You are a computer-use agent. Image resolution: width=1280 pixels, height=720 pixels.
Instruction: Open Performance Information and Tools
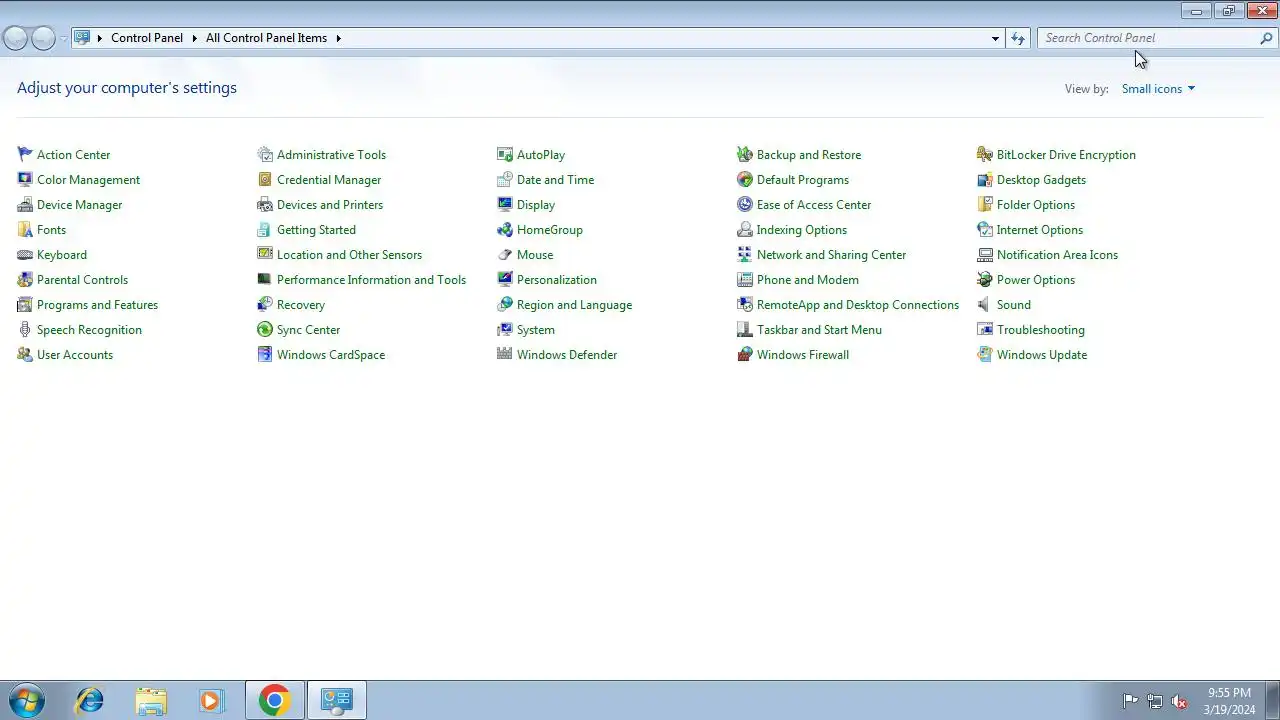(371, 279)
